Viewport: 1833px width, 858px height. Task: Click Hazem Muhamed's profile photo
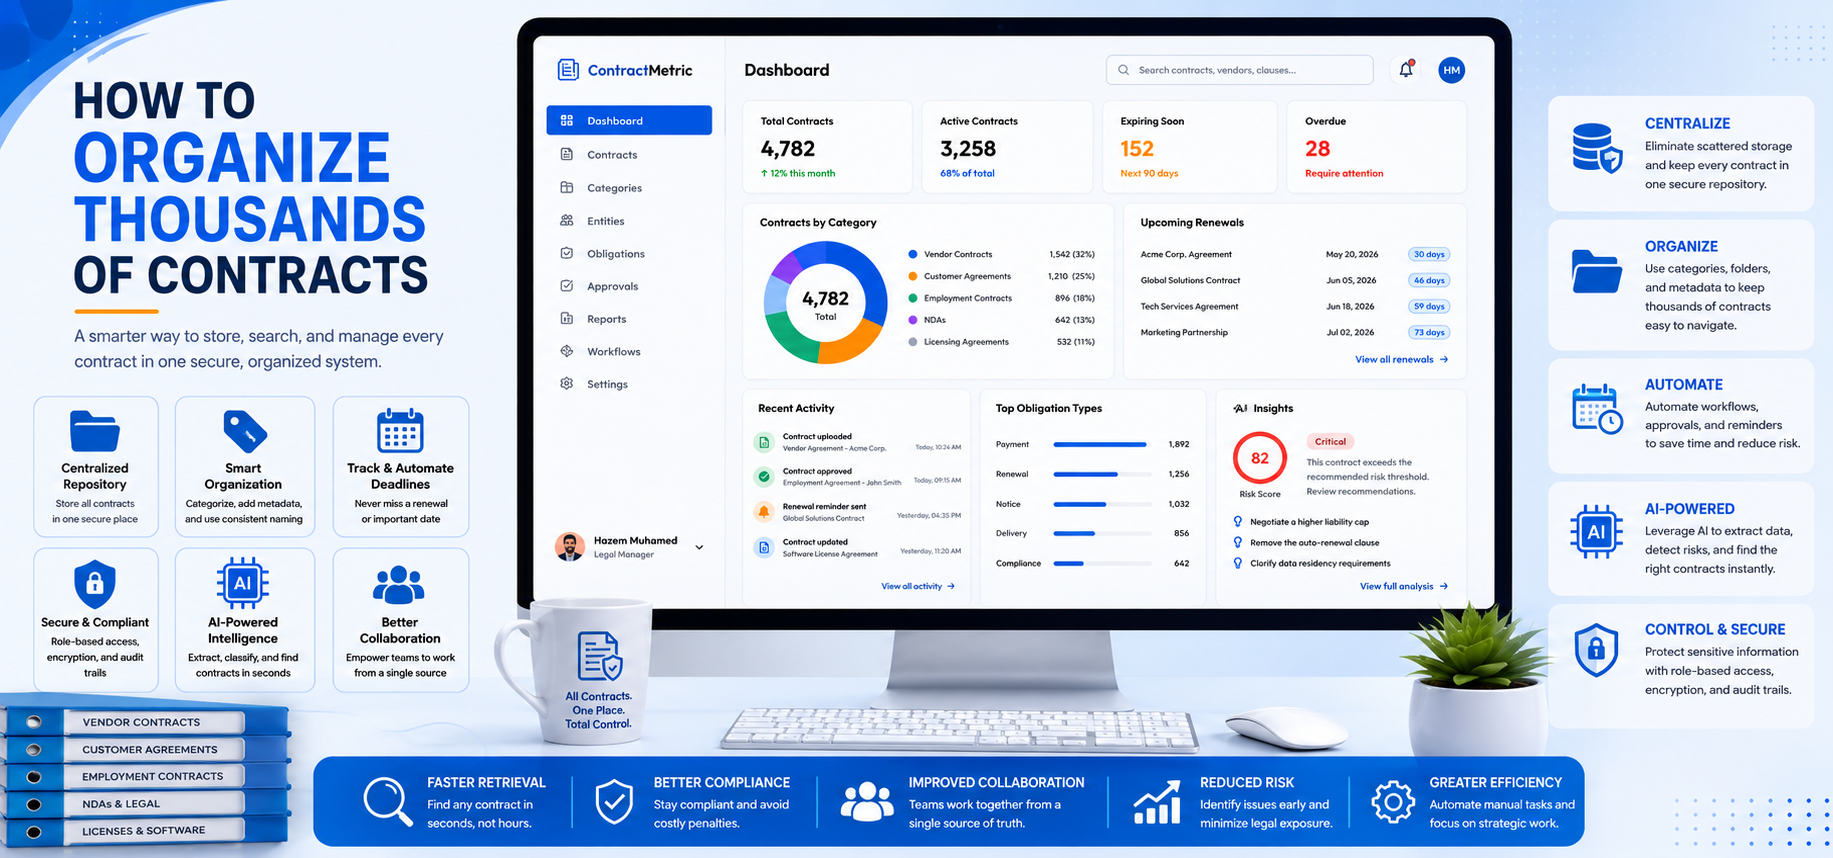570,547
